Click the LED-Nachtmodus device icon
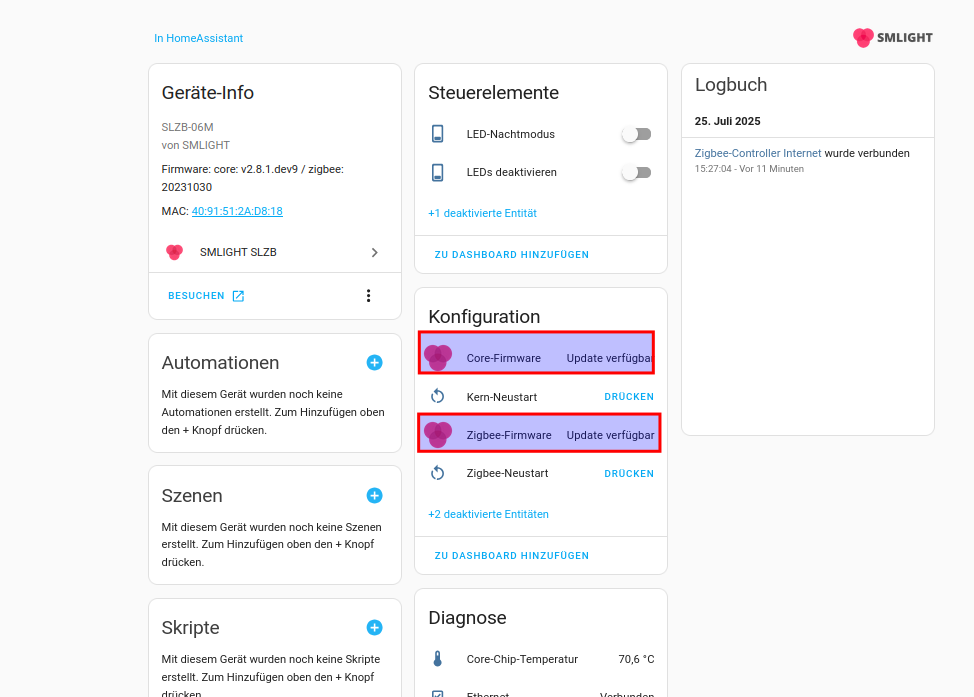The image size is (974, 697). tap(437, 134)
